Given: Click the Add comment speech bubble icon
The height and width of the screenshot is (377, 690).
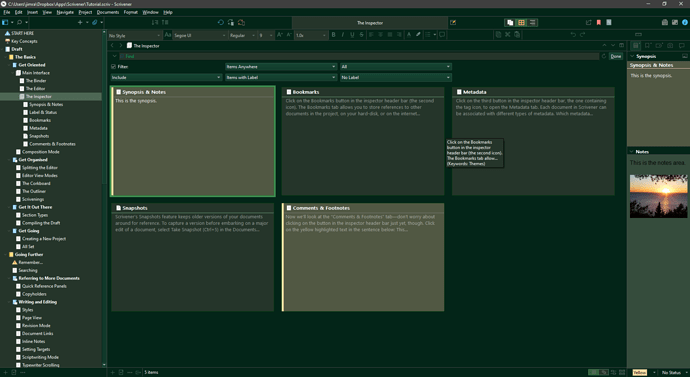Looking at the screenshot, I should click(442, 35).
